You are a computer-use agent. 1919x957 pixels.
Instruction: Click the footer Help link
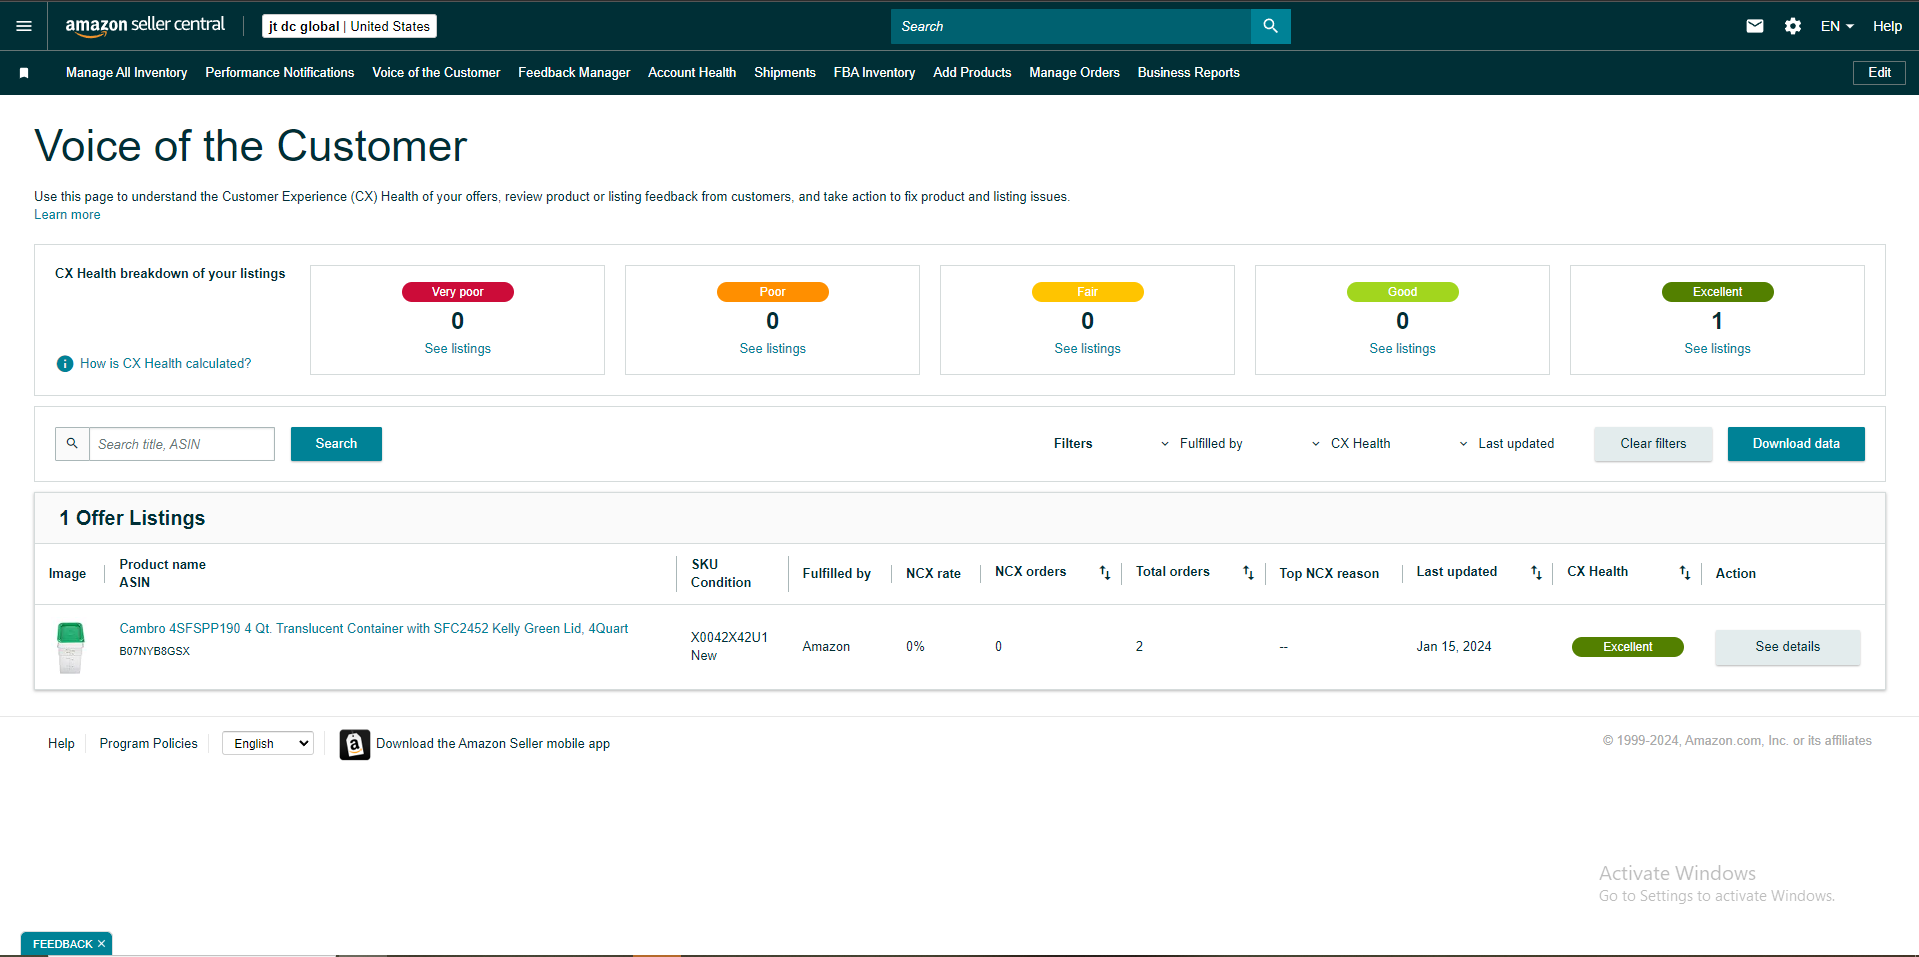61,744
